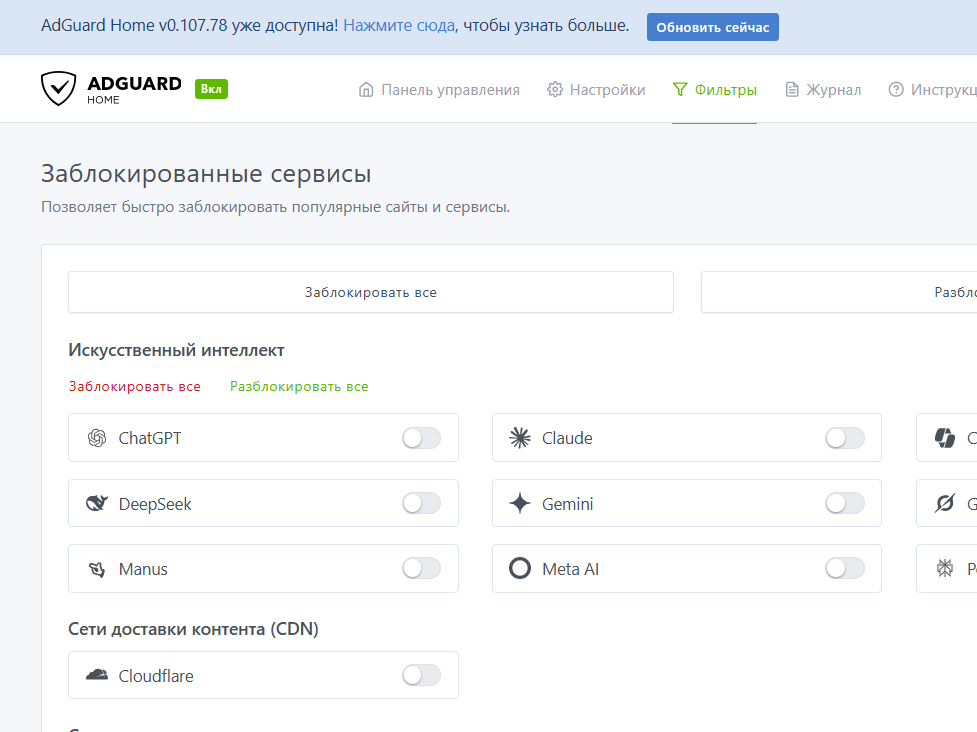Click the Cloudflare service name
This screenshot has width=977, height=732.
[156, 676]
